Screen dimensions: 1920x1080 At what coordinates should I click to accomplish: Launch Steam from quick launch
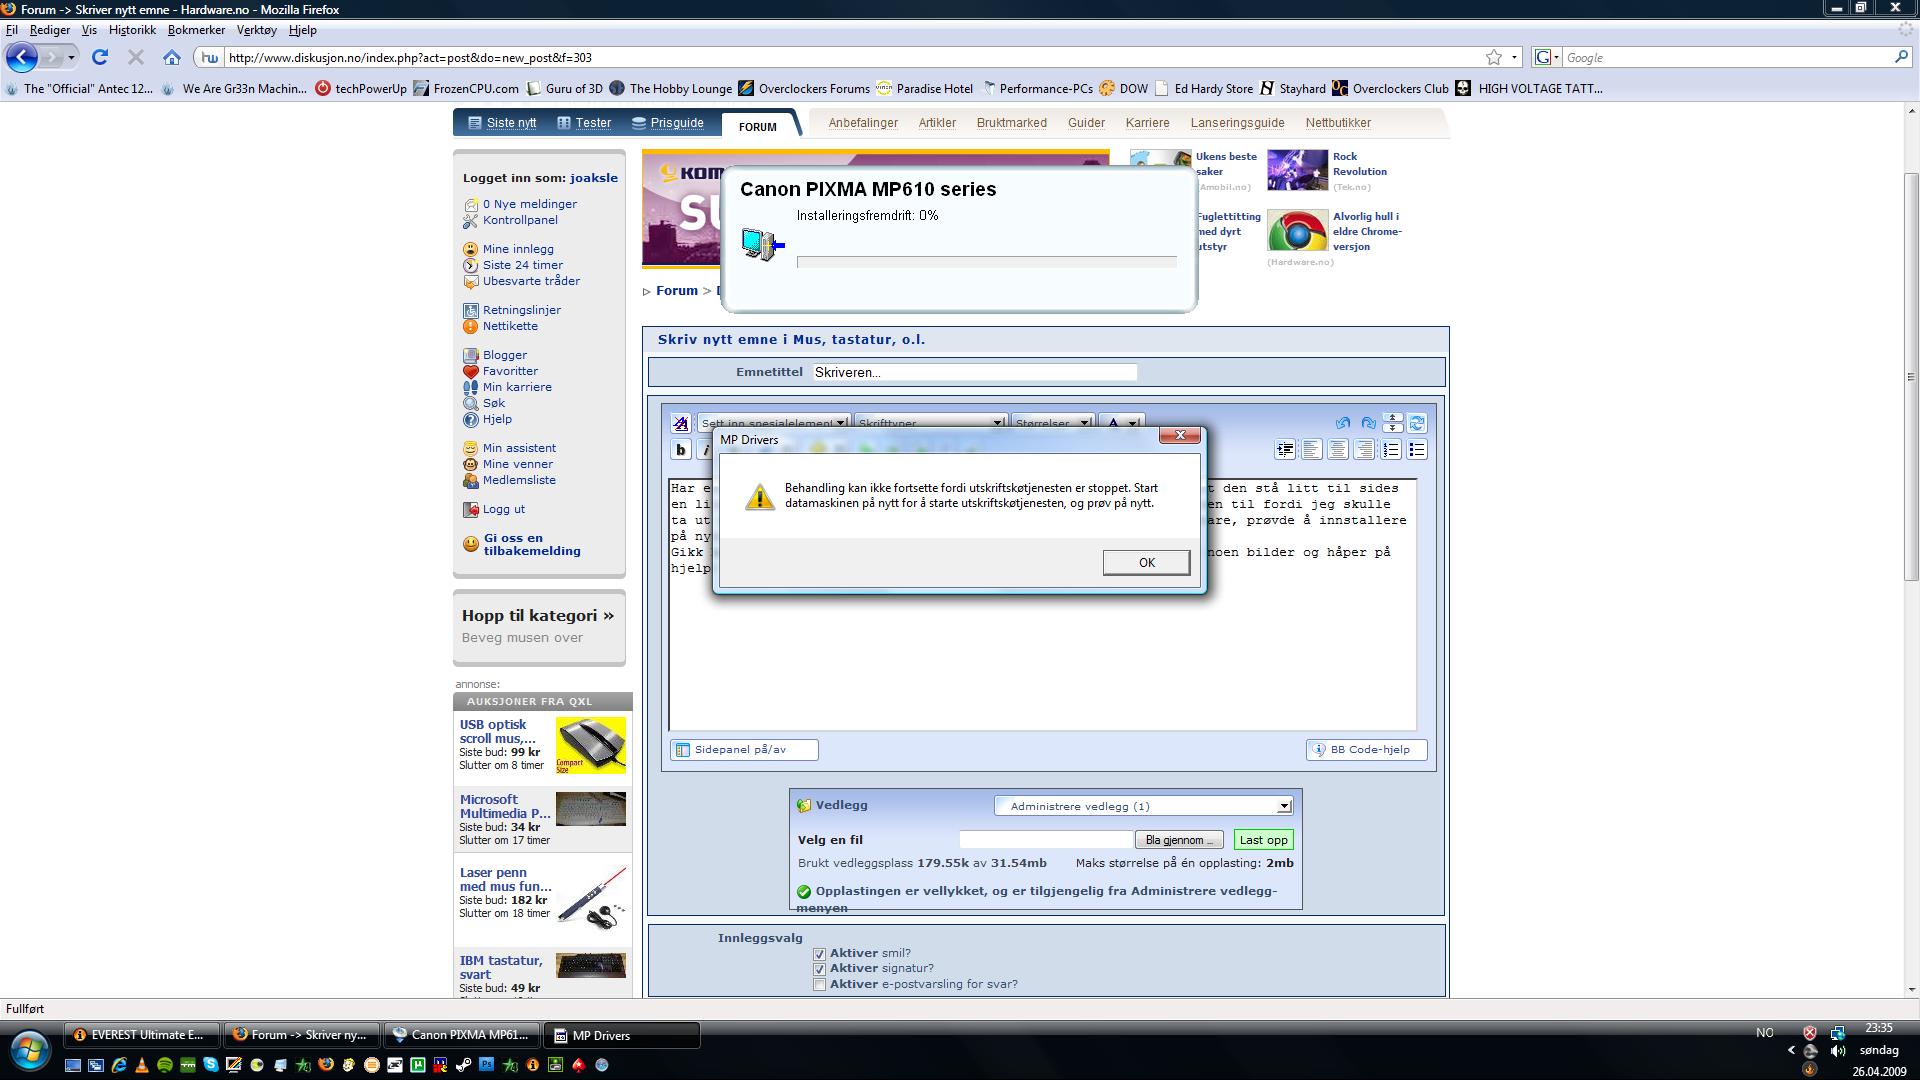pos(463,1065)
